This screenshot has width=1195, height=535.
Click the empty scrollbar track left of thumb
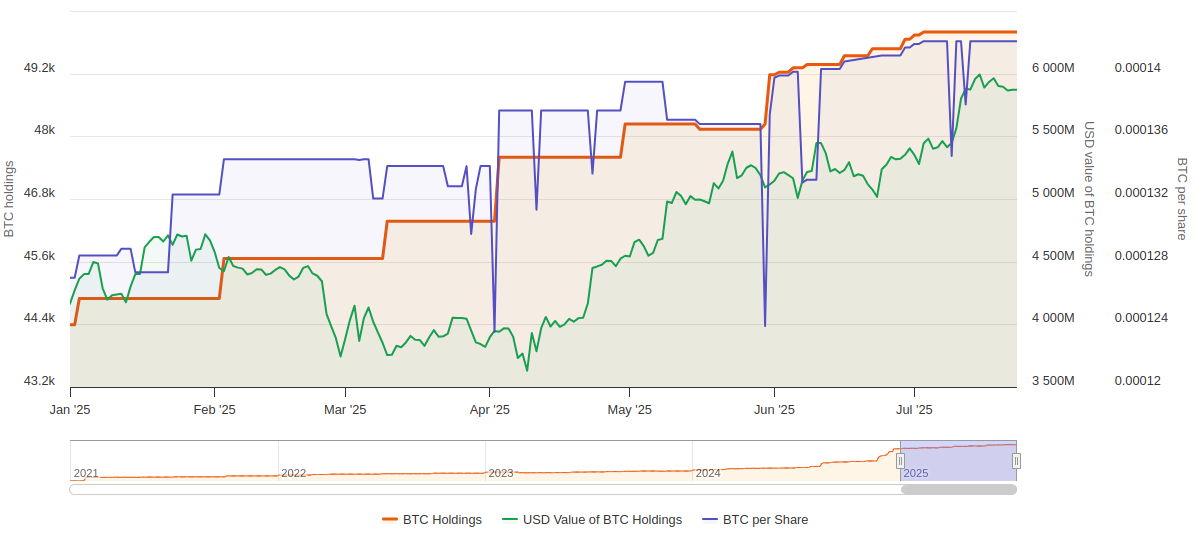(480, 490)
